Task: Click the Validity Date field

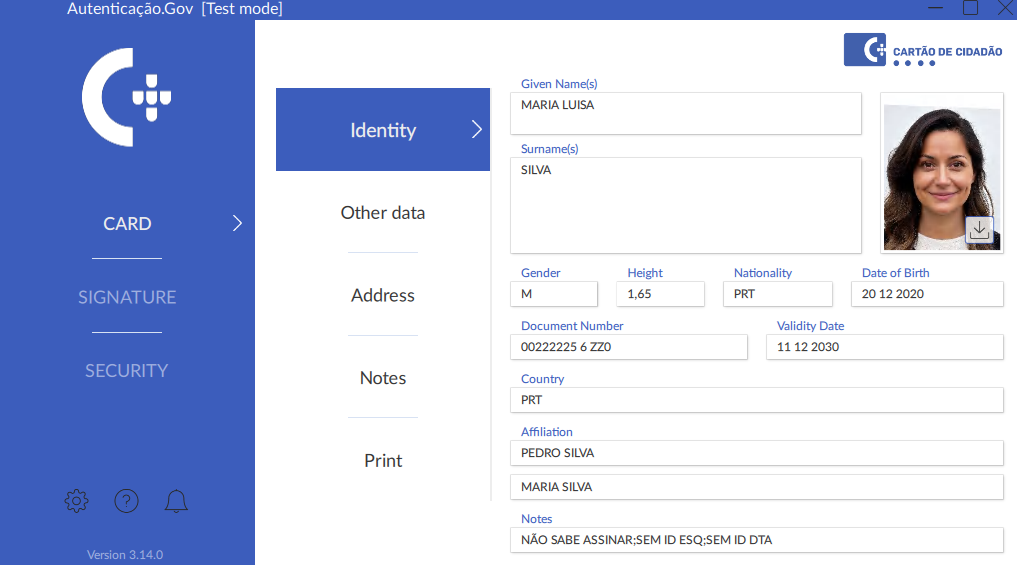Action: (884, 347)
